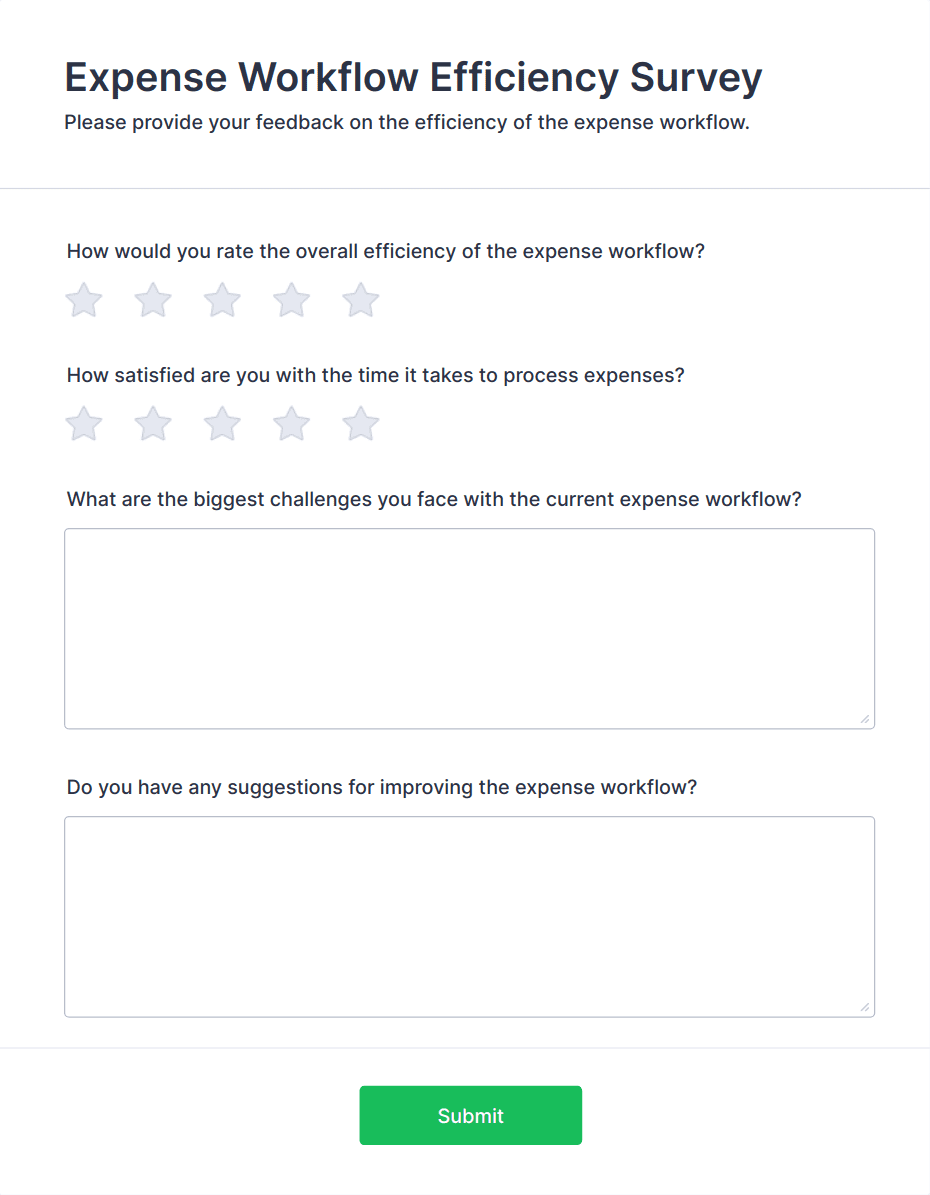
Task: Give three stars for overall efficiency rating
Action: [x=221, y=299]
